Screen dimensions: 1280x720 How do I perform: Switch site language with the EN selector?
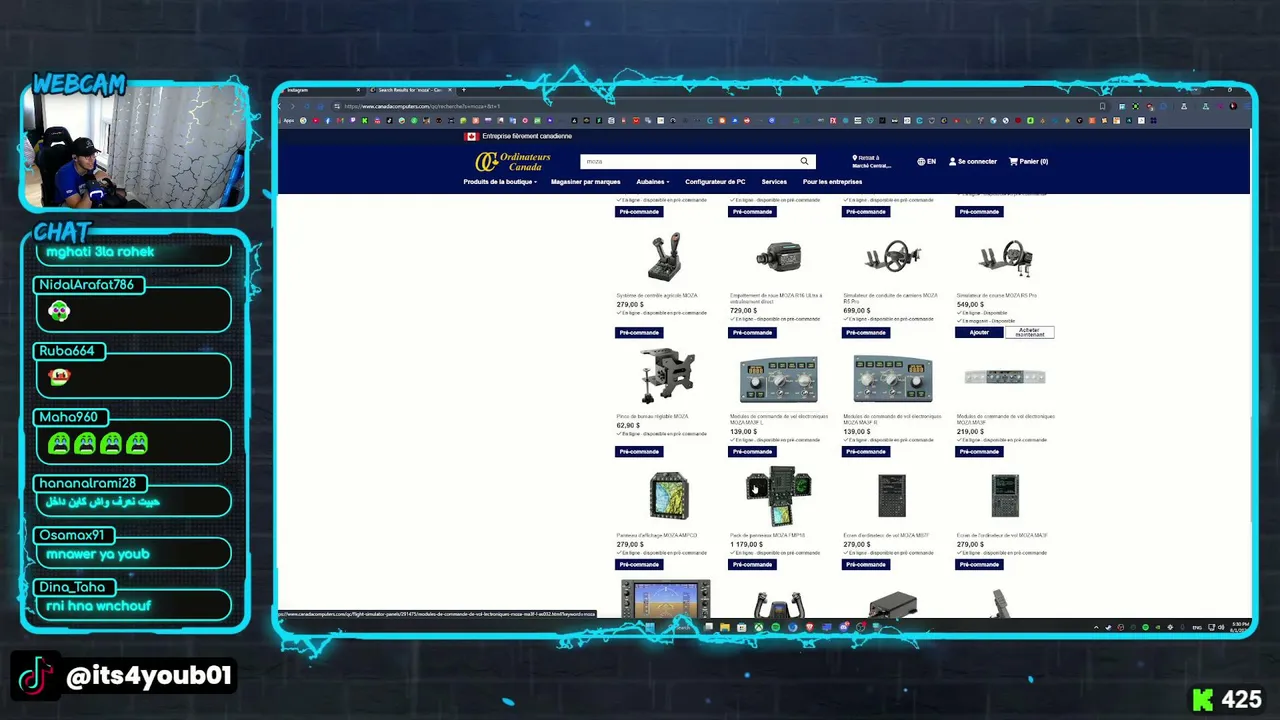(927, 161)
